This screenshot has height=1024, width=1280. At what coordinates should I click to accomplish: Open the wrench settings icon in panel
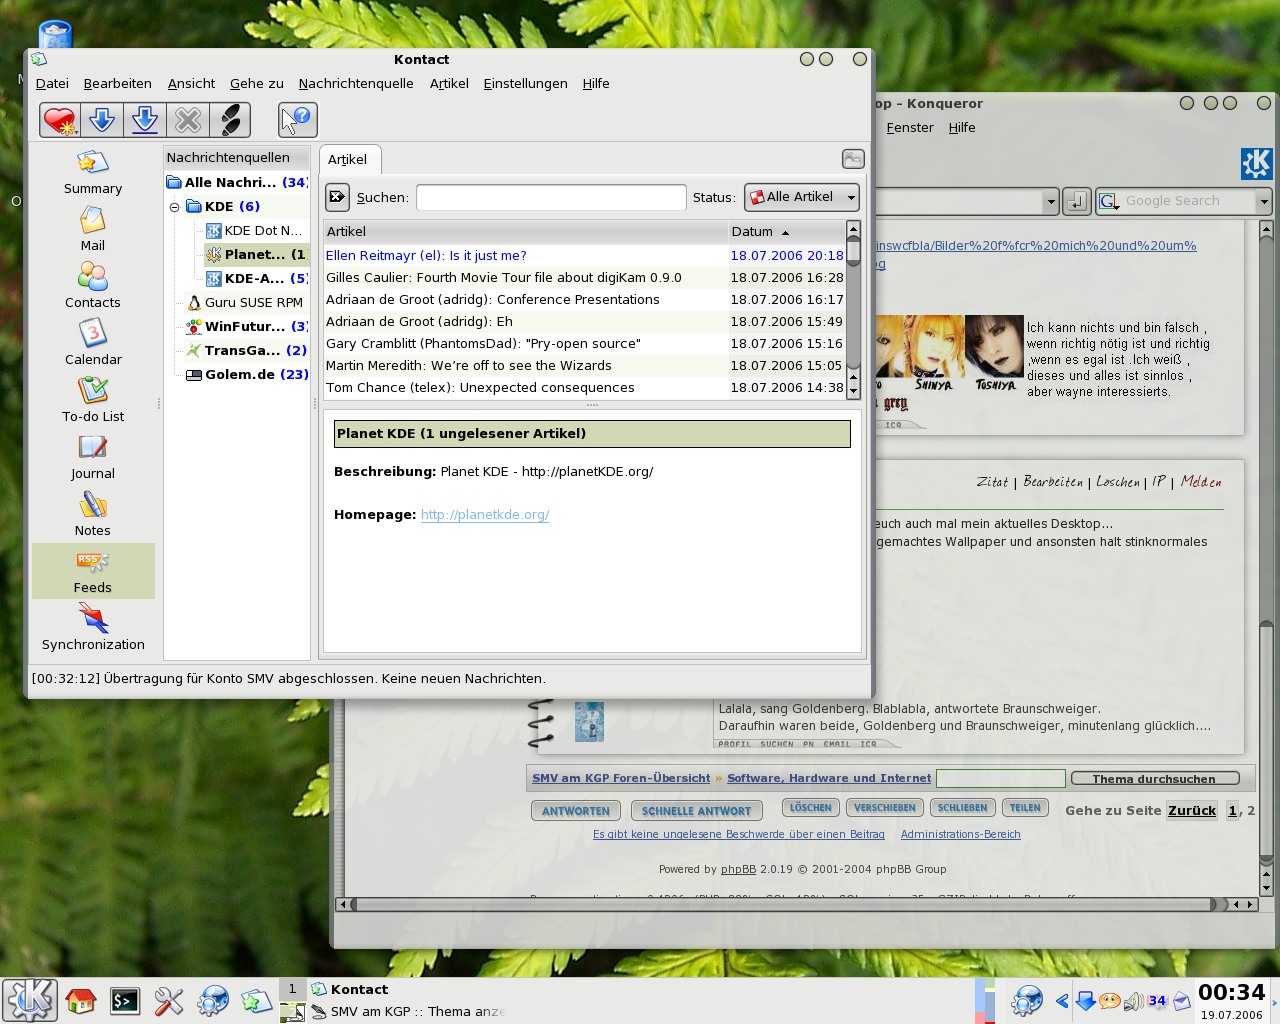coord(169,1000)
